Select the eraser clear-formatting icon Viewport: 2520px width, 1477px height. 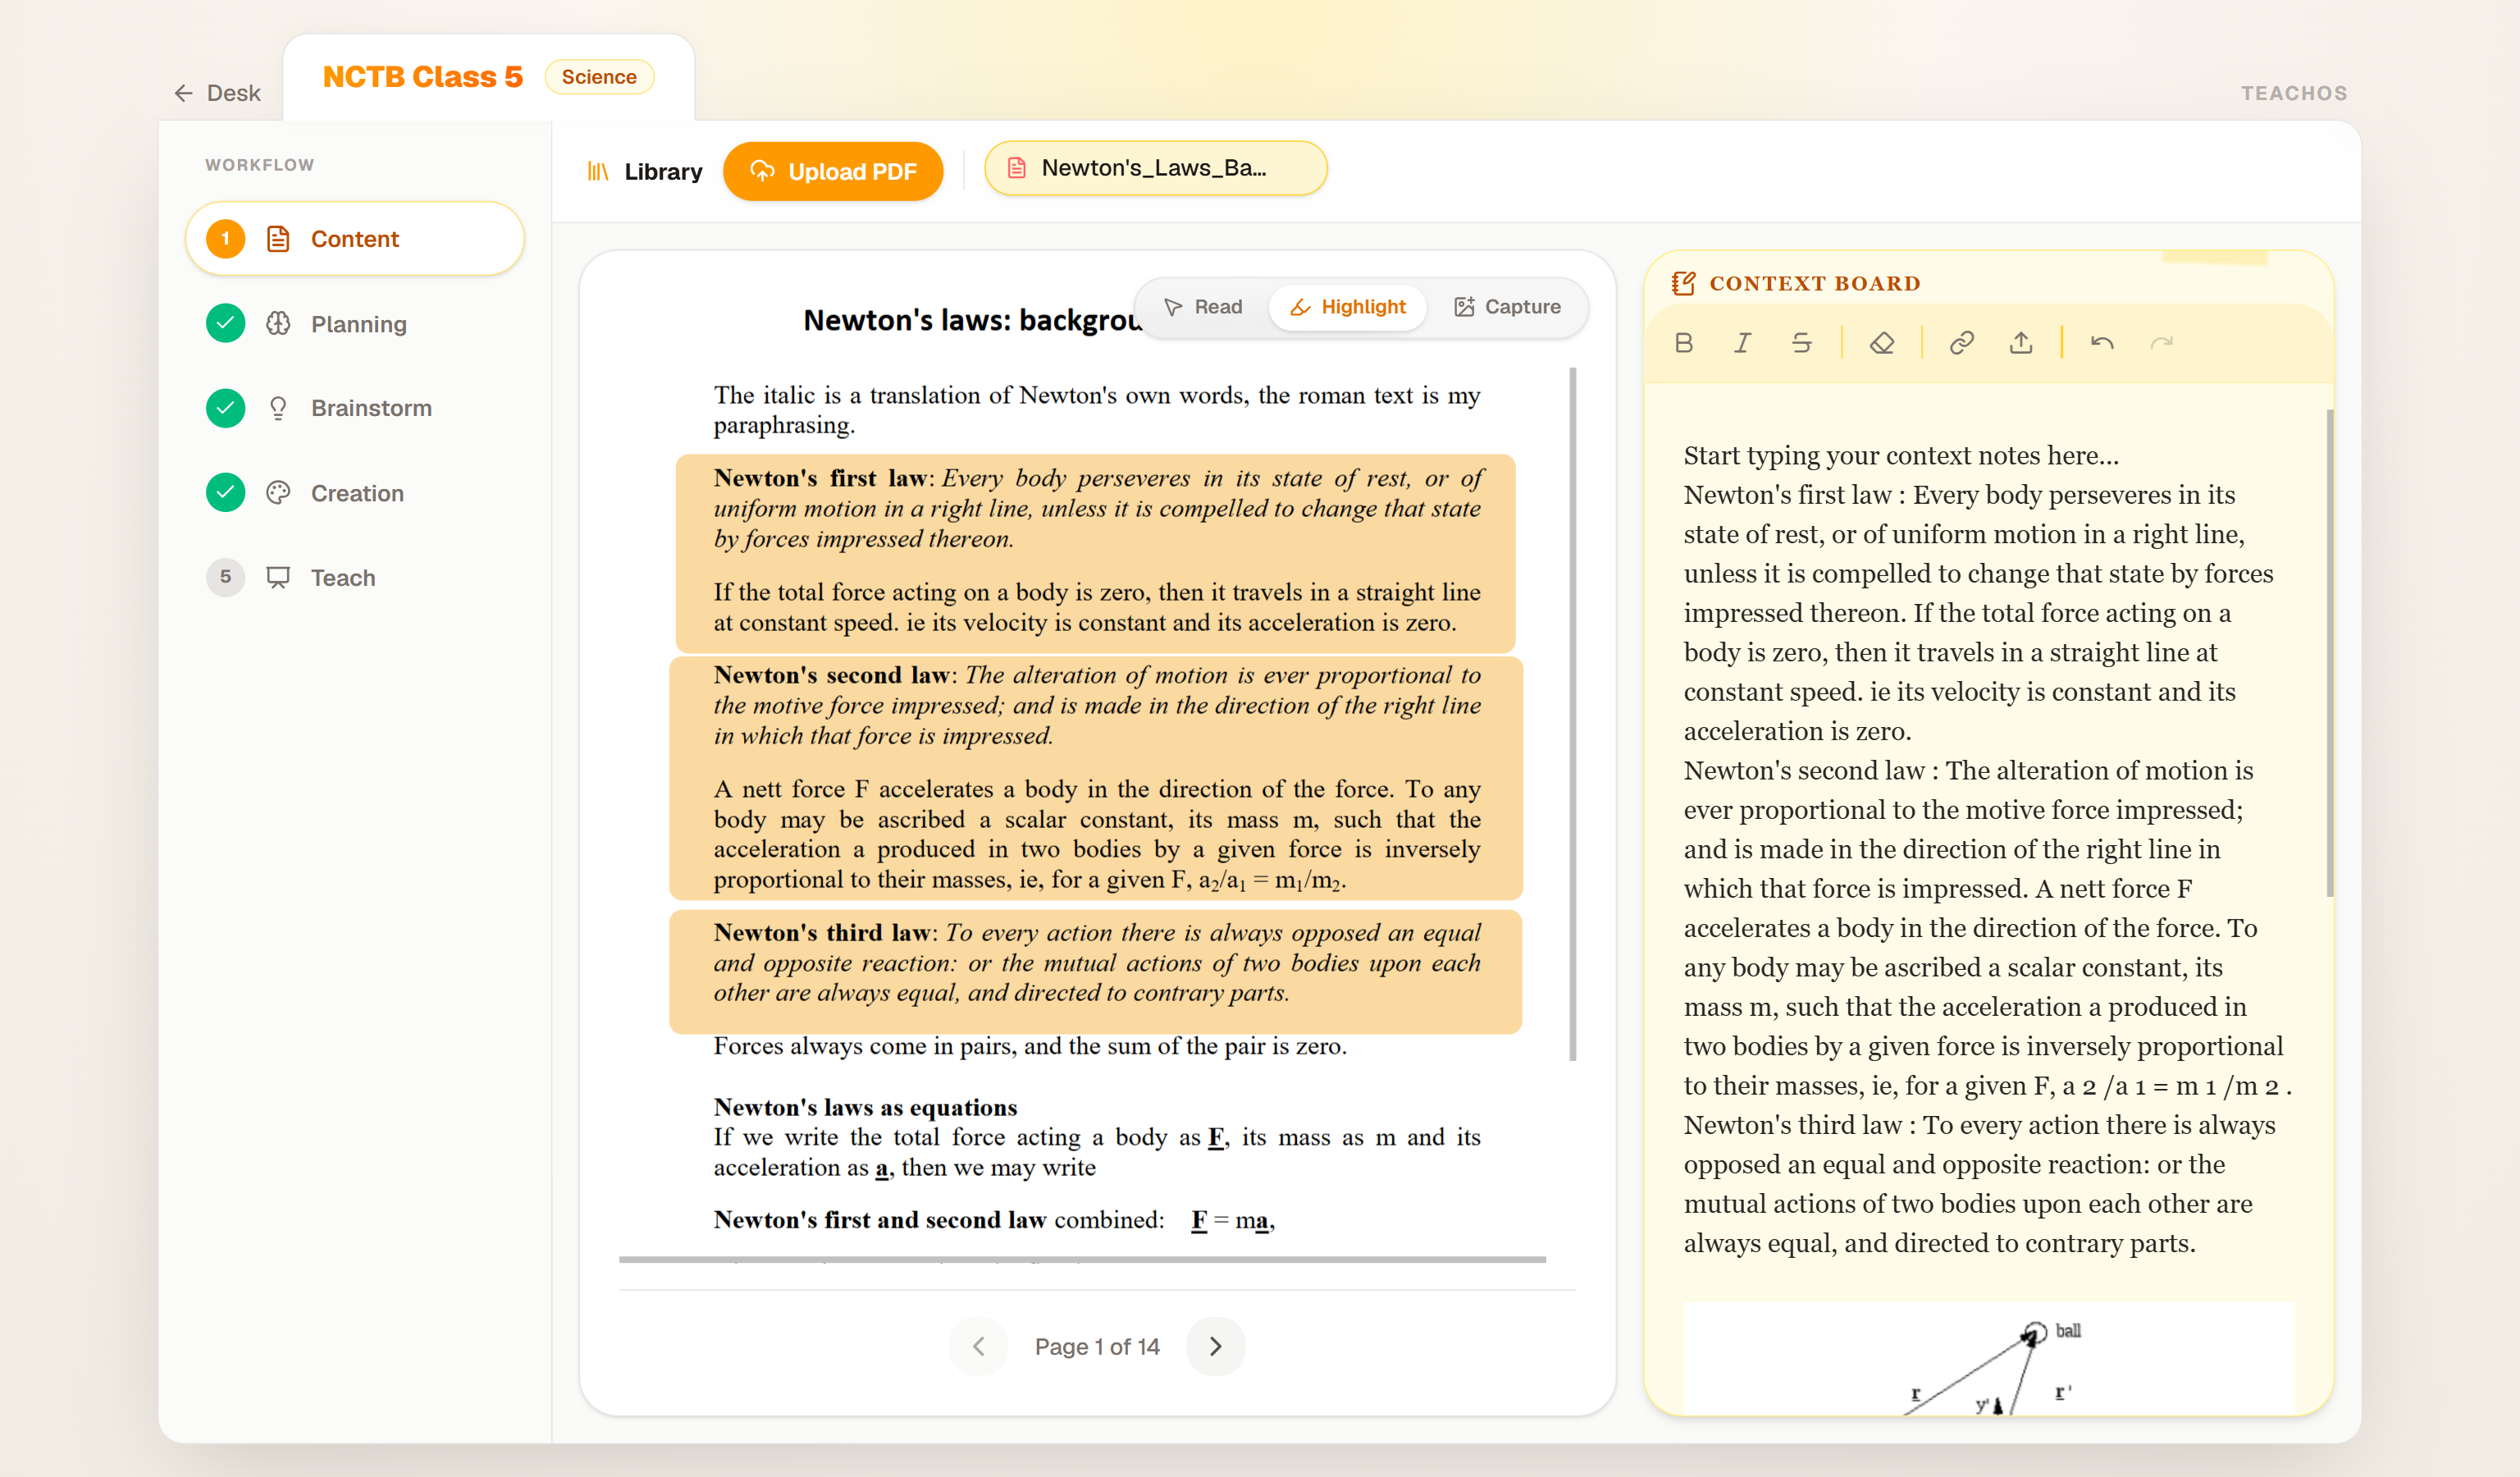(x=1882, y=343)
